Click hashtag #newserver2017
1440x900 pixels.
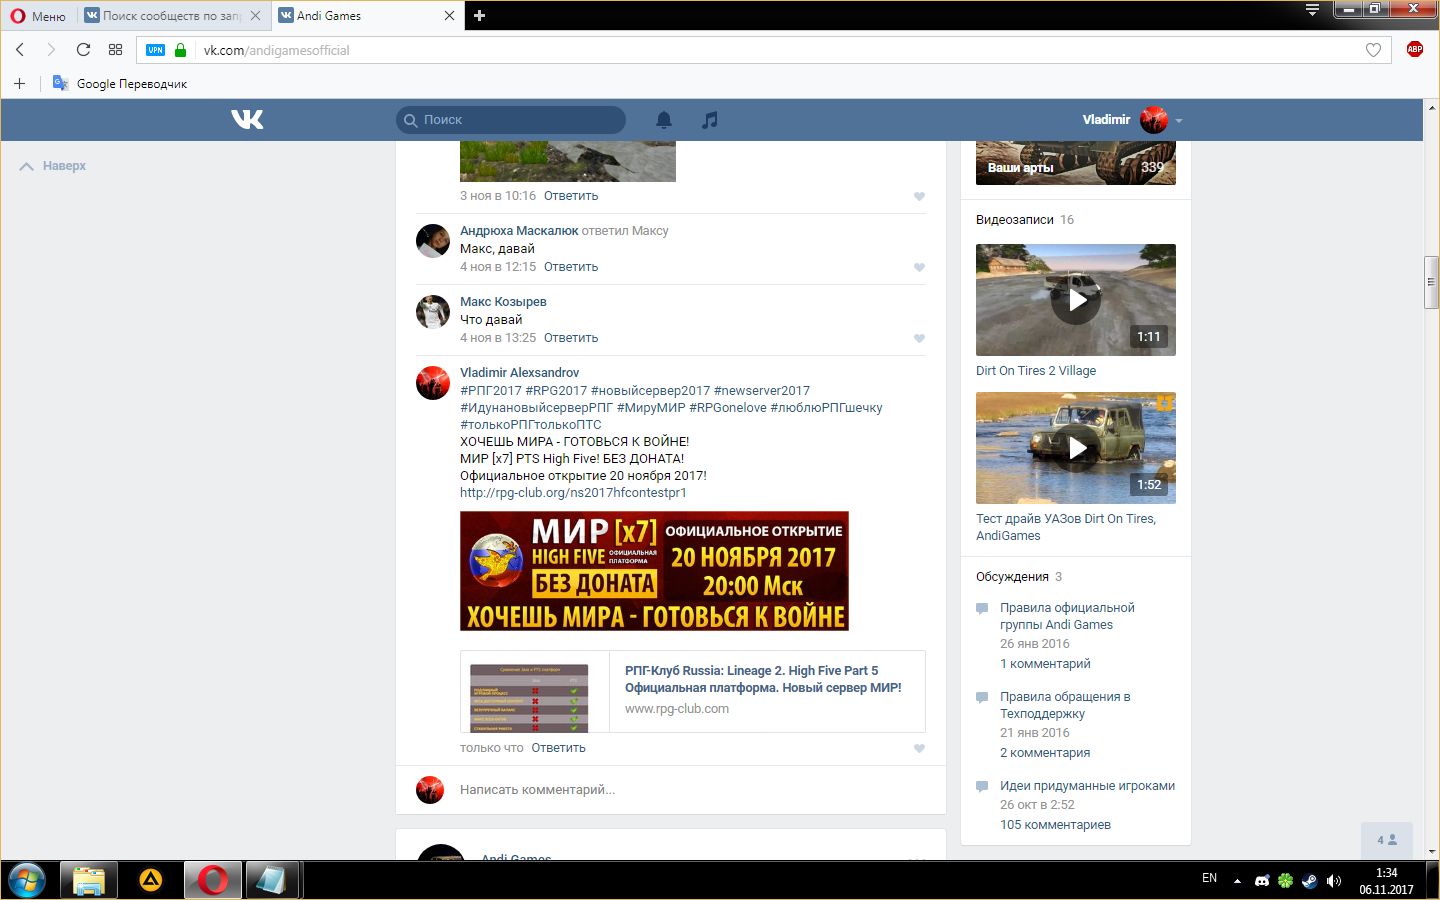[762, 391]
